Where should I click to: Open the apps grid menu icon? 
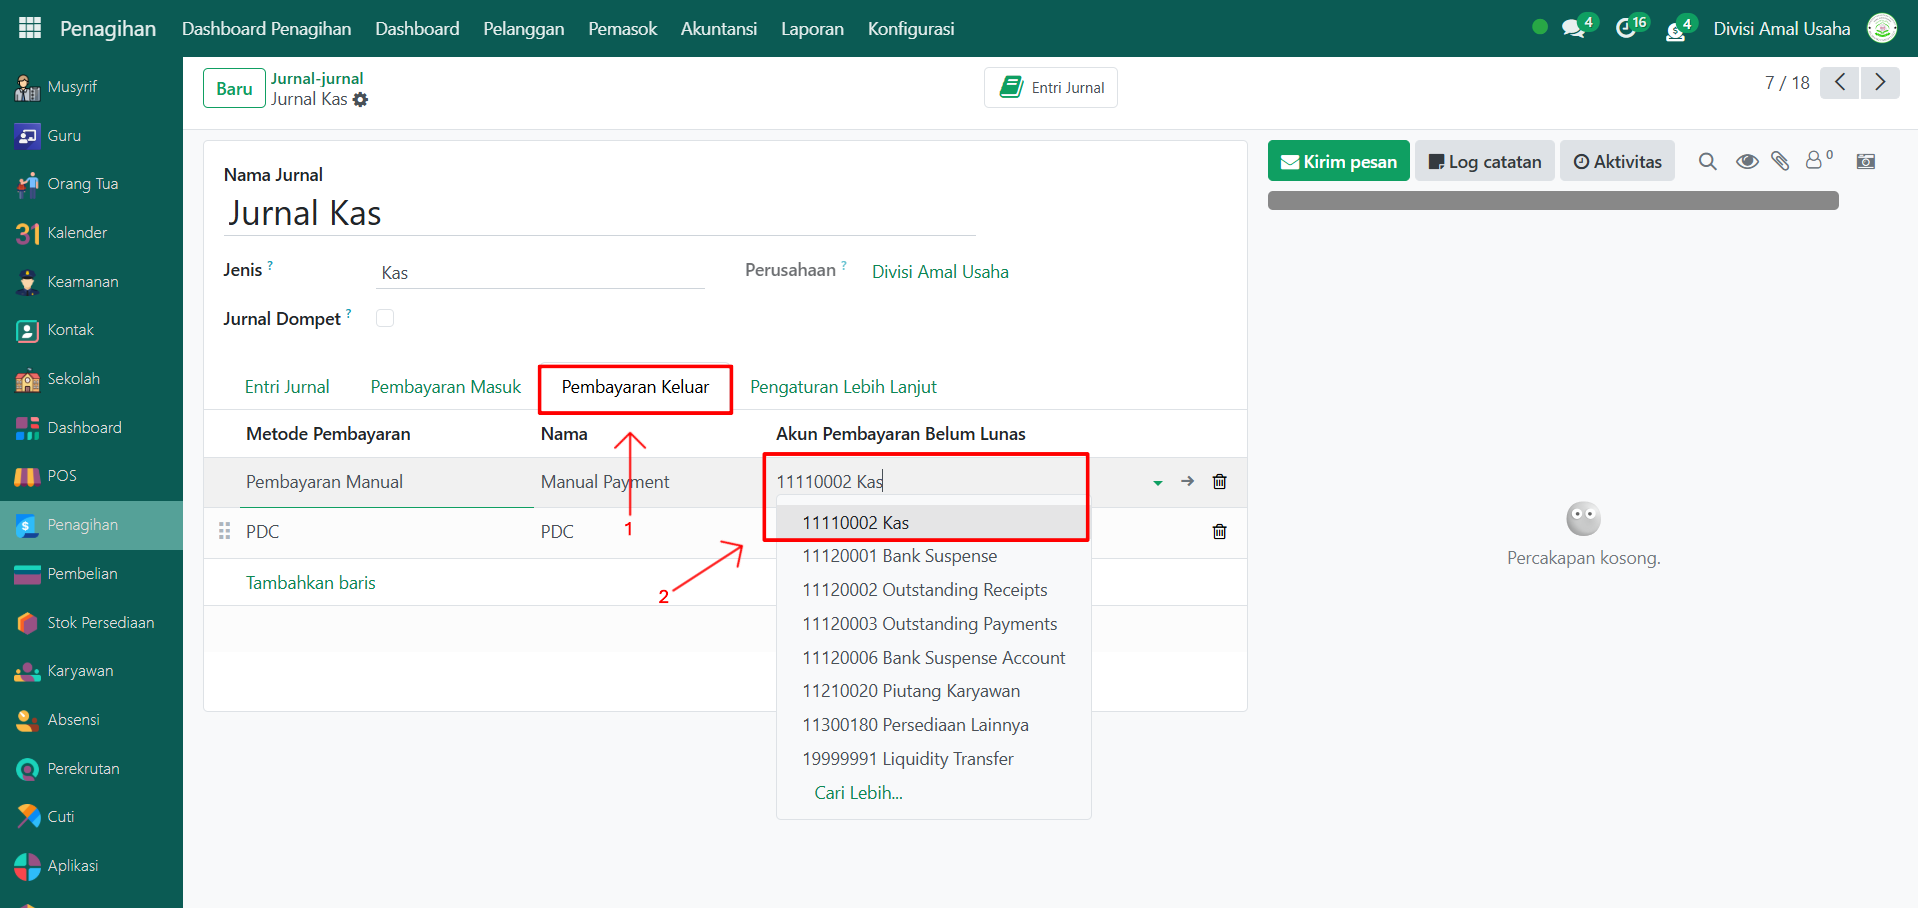(30, 28)
